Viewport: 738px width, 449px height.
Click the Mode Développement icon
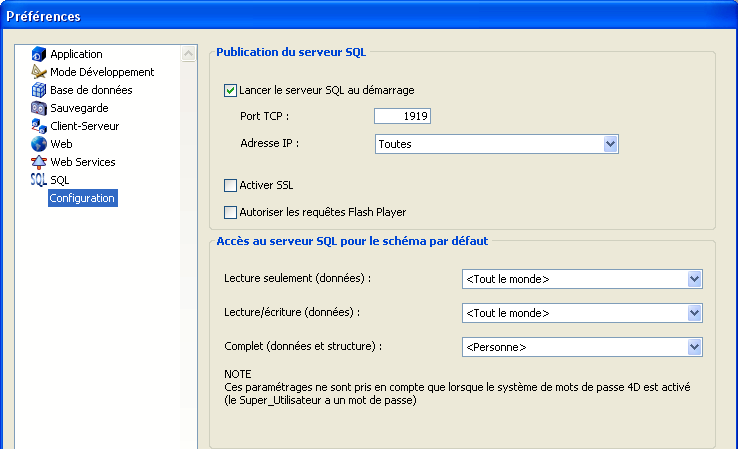[x=39, y=72]
